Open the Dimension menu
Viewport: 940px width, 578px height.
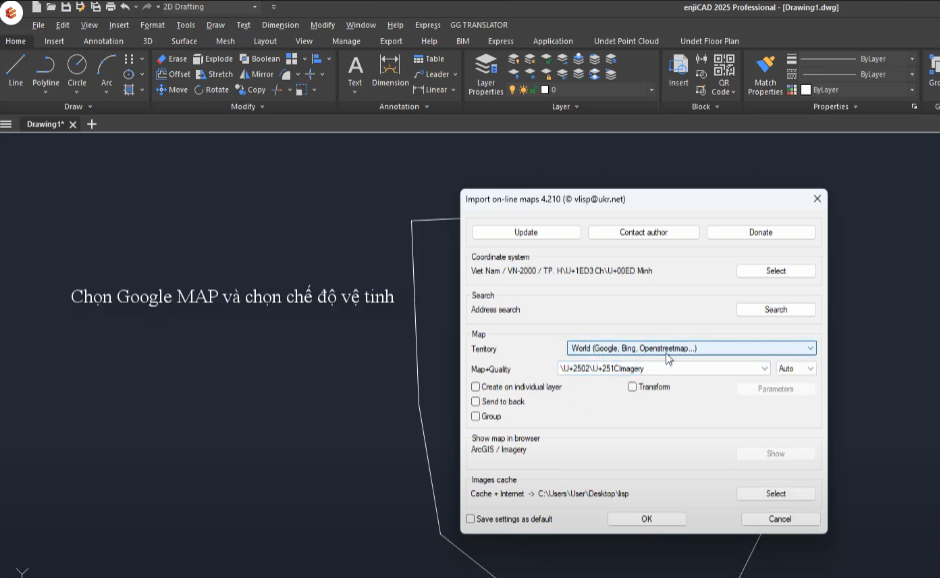click(280, 25)
